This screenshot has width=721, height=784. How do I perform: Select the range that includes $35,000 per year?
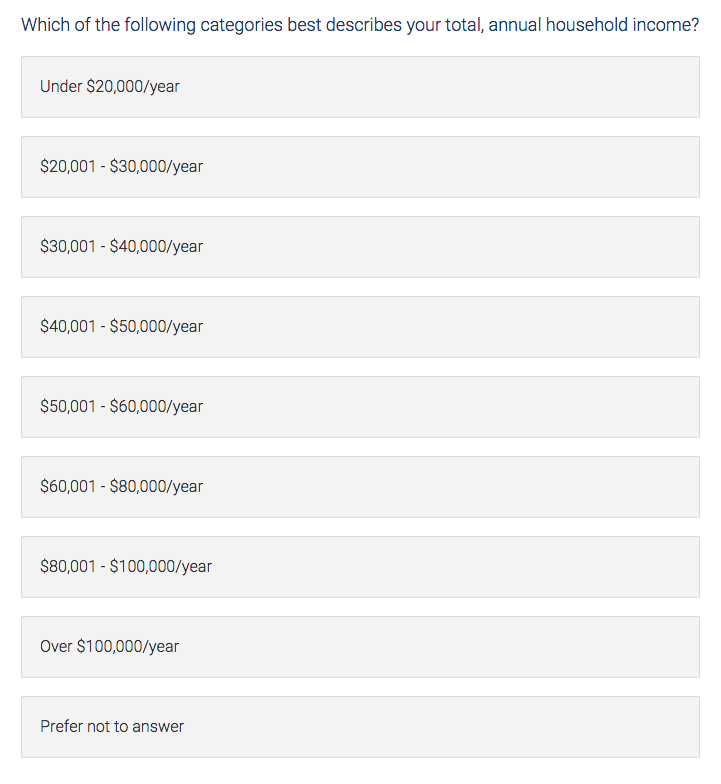(360, 247)
